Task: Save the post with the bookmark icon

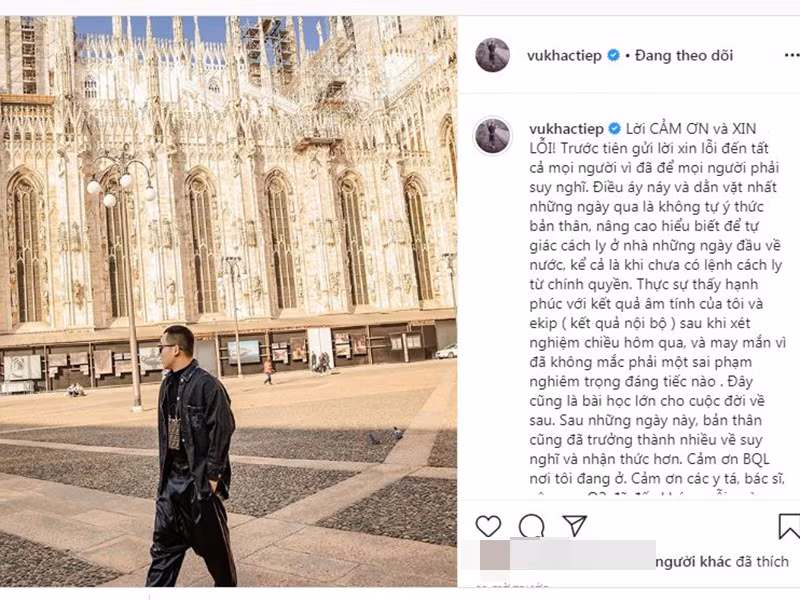Action: pyautogui.click(x=789, y=526)
